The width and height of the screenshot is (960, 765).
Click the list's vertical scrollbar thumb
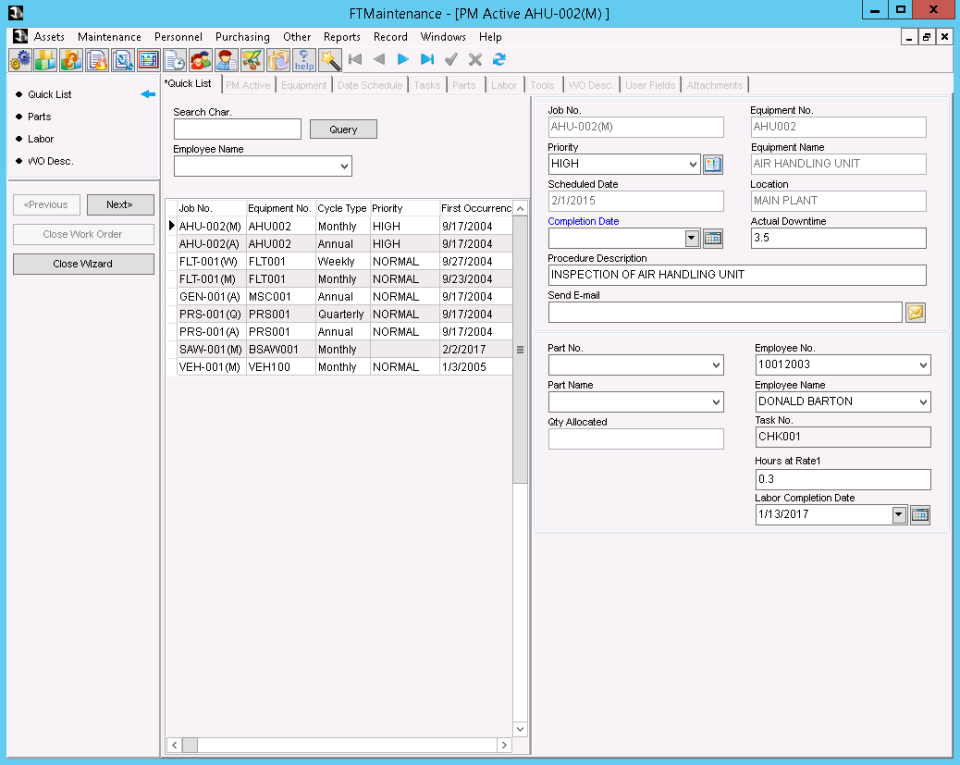tap(519, 350)
